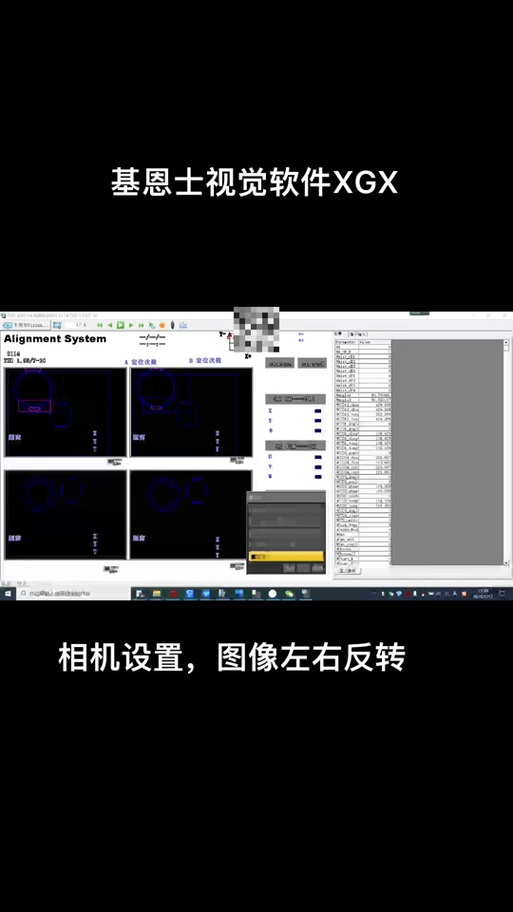
Task: Click the button below the parameter table
Action: click(350, 571)
